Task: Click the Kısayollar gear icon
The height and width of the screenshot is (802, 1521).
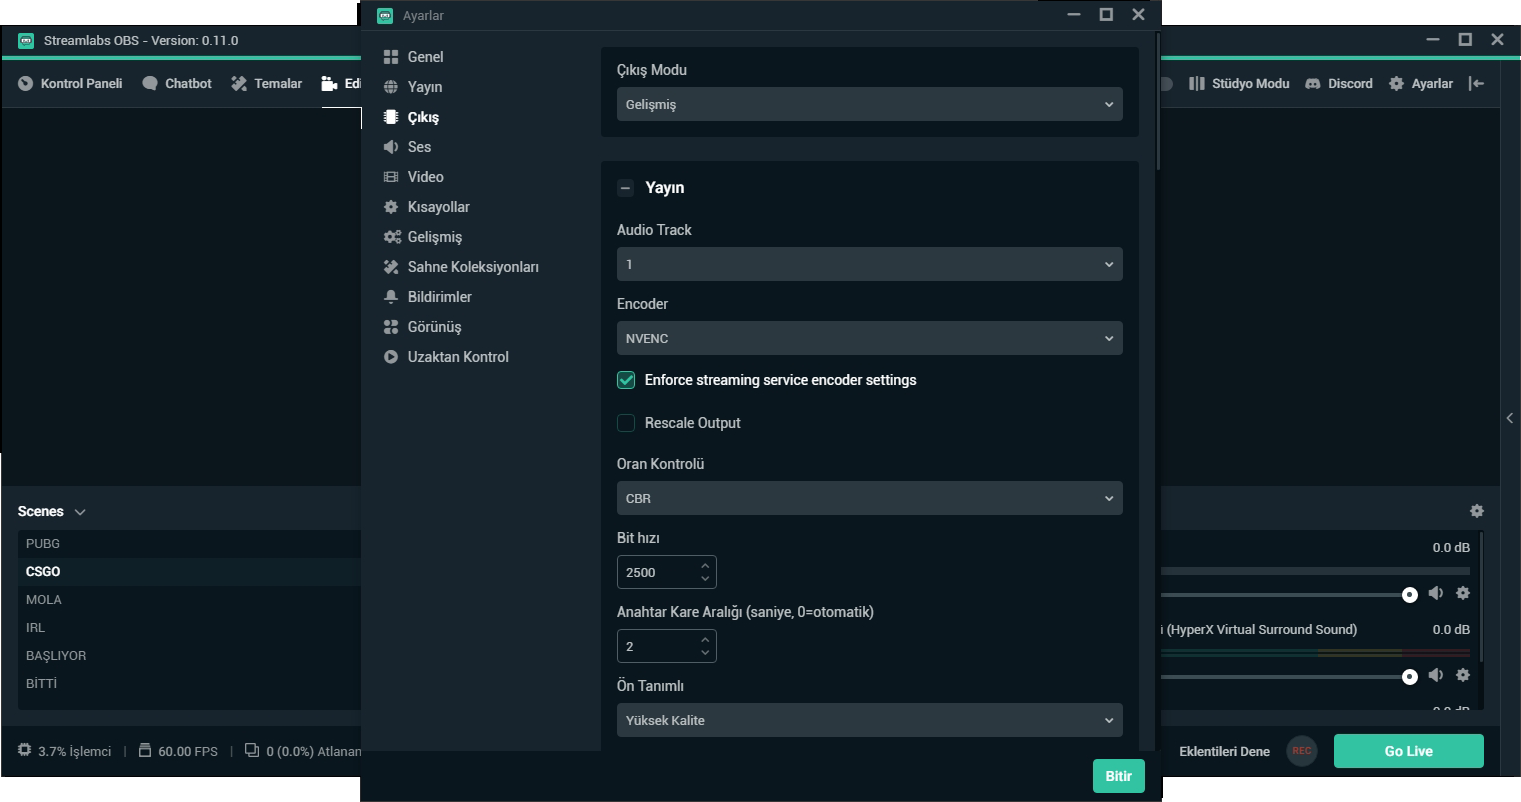Action: click(x=391, y=207)
